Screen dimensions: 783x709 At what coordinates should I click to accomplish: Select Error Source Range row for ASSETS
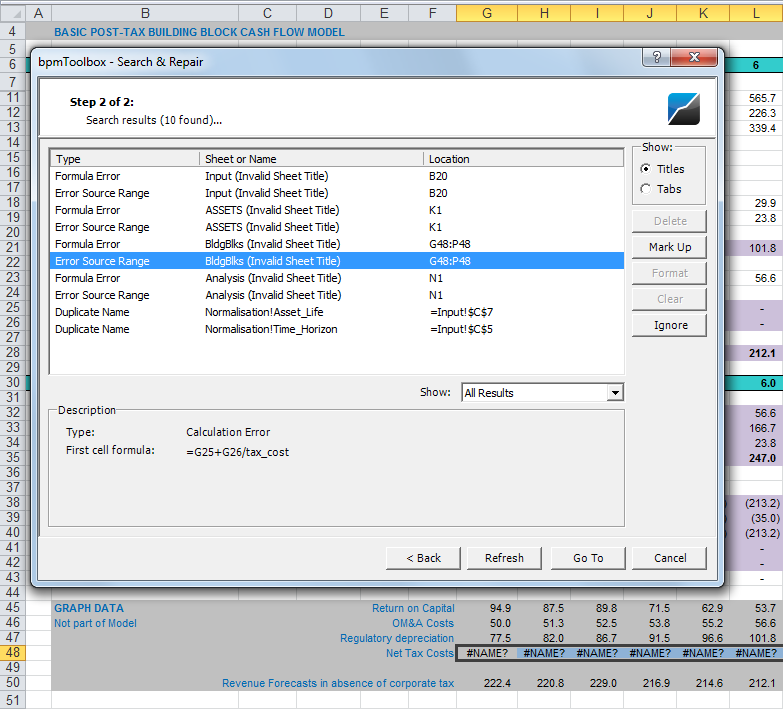tap(337, 227)
